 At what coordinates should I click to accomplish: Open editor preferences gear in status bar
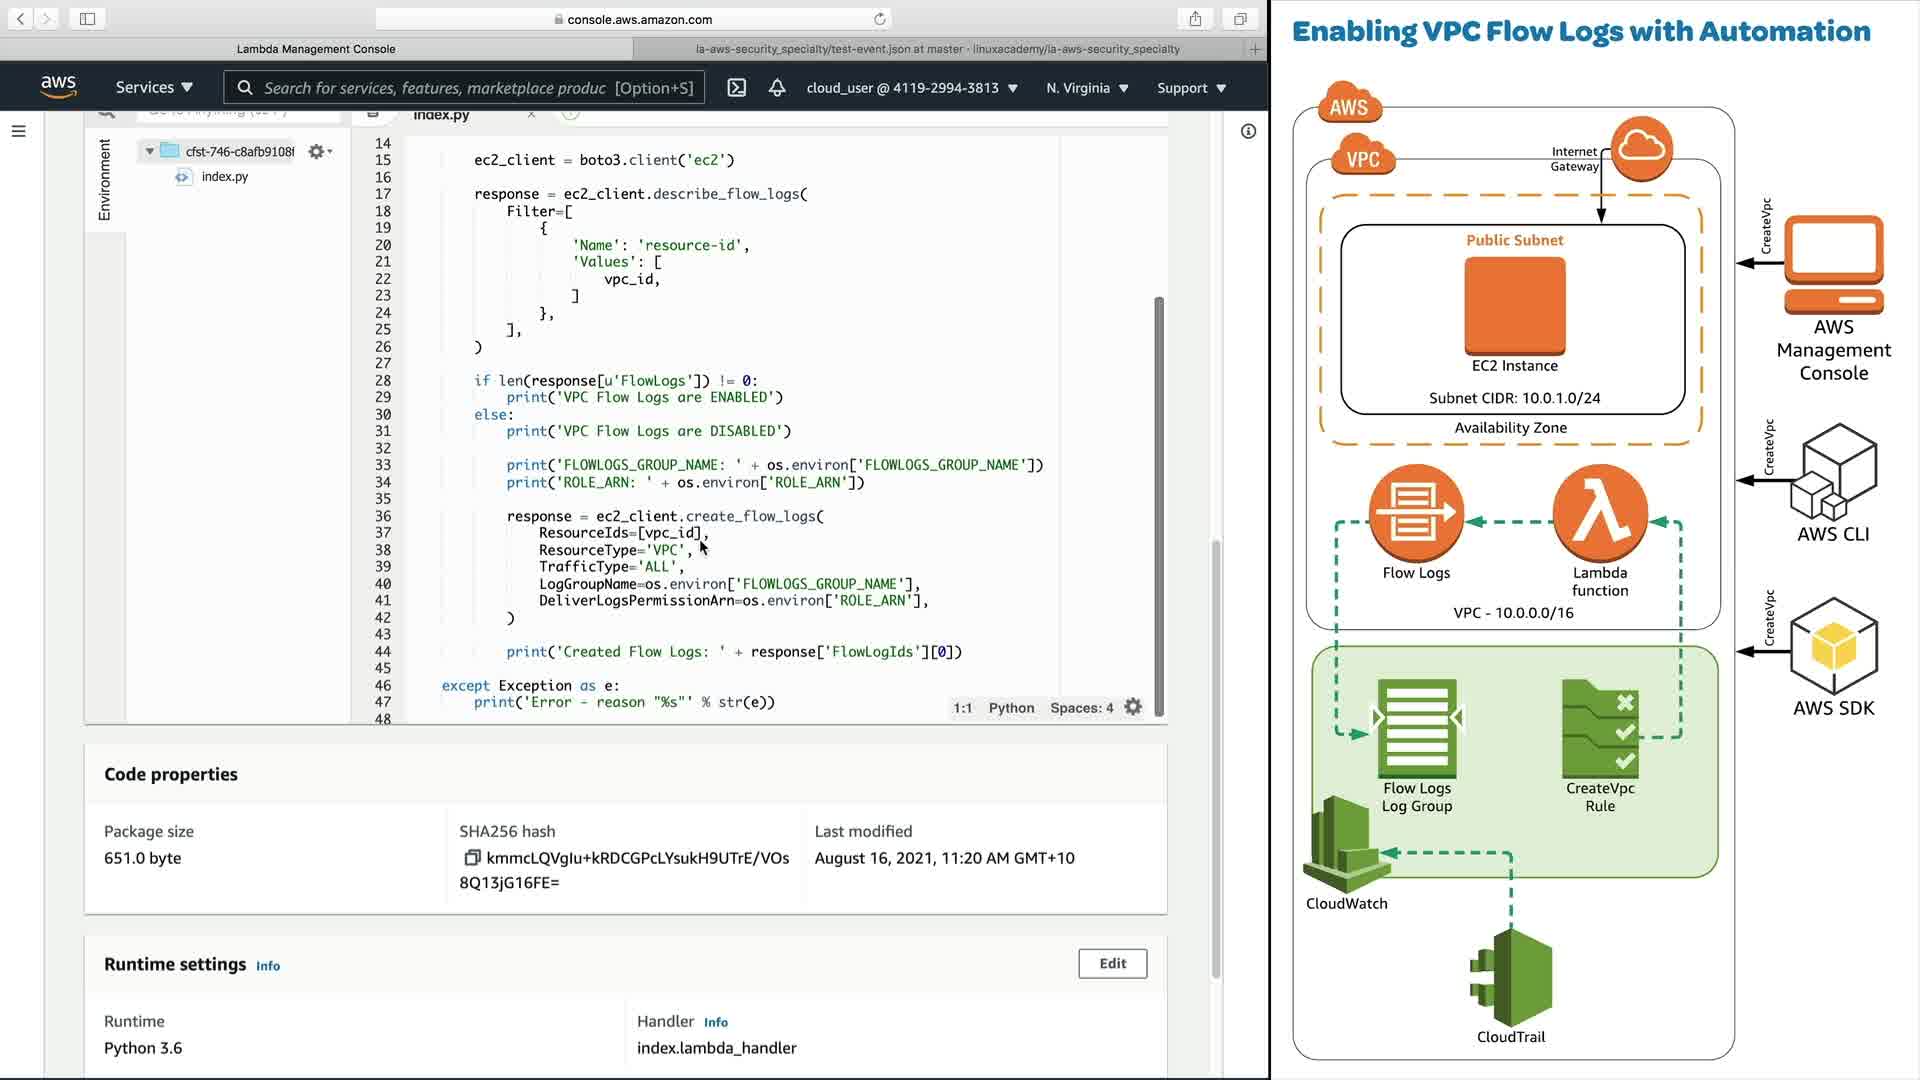pos(1133,707)
